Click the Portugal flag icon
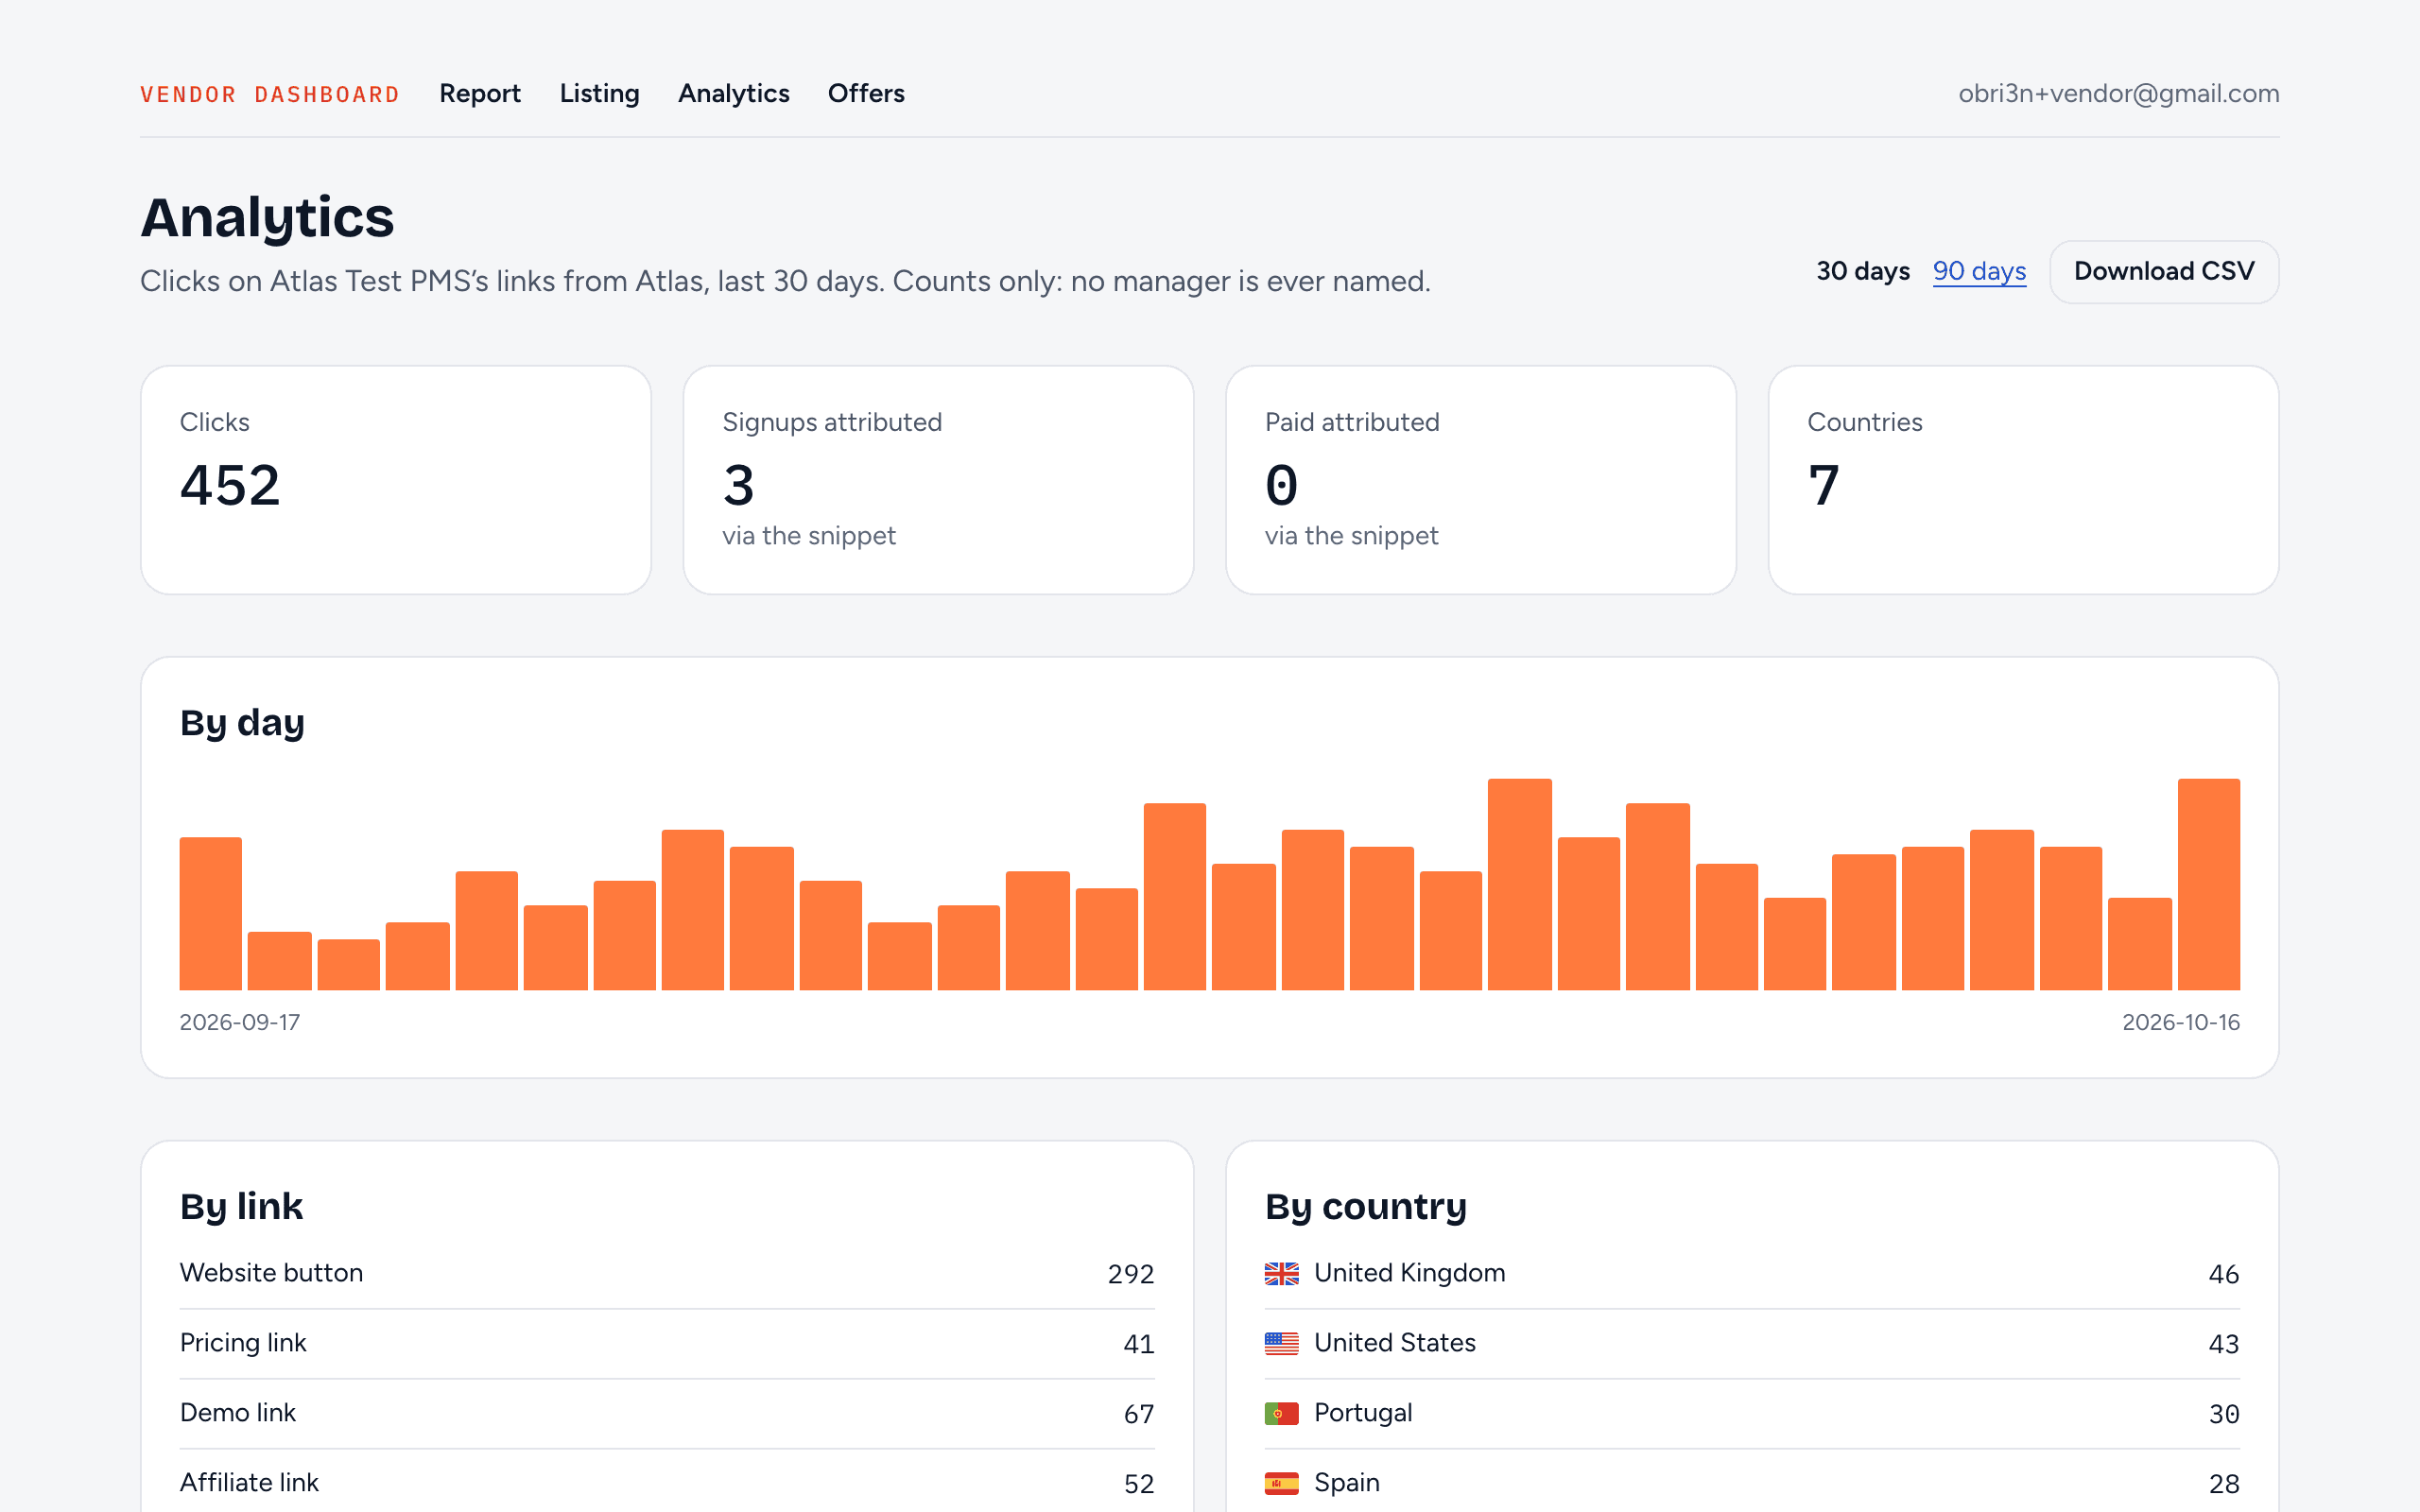Image resolution: width=2420 pixels, height=1512 pixels. [x=1281, y=1413]
